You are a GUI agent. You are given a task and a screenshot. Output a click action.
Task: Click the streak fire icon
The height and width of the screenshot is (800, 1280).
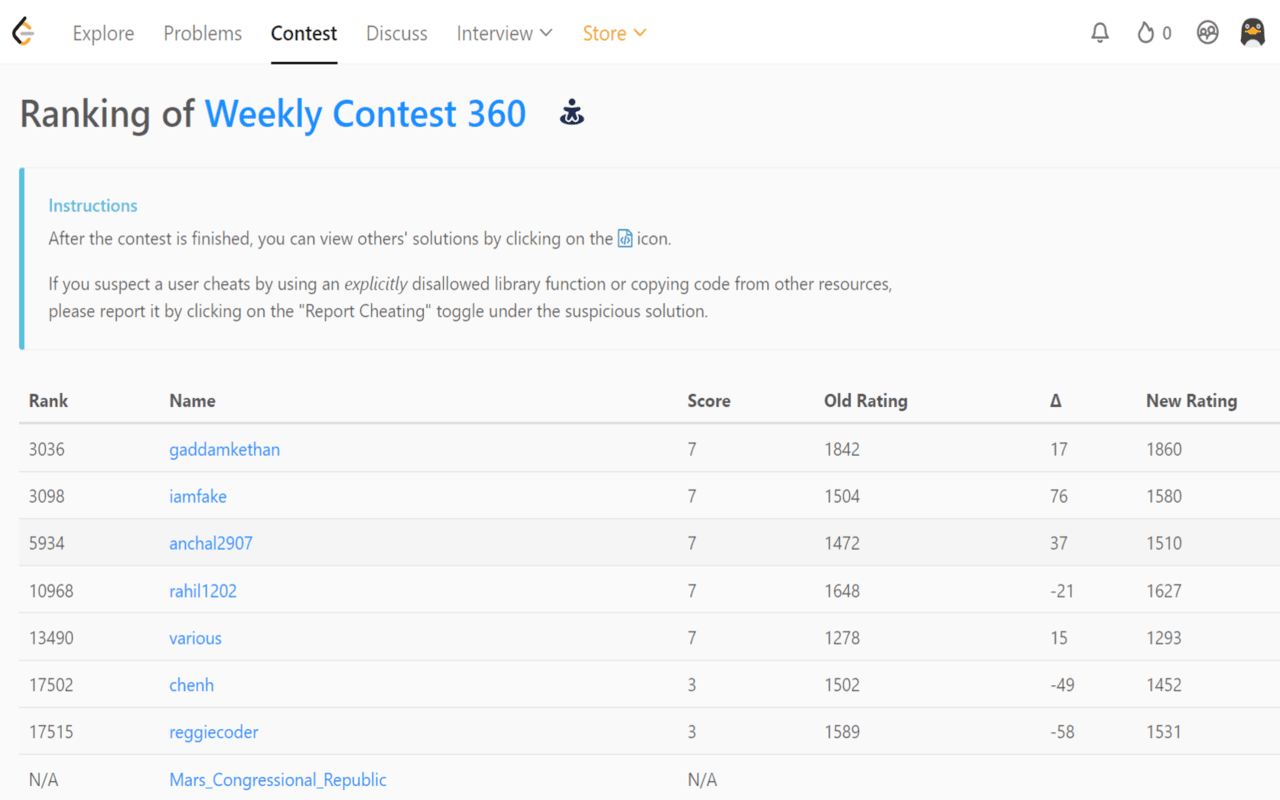(1146, 33)
